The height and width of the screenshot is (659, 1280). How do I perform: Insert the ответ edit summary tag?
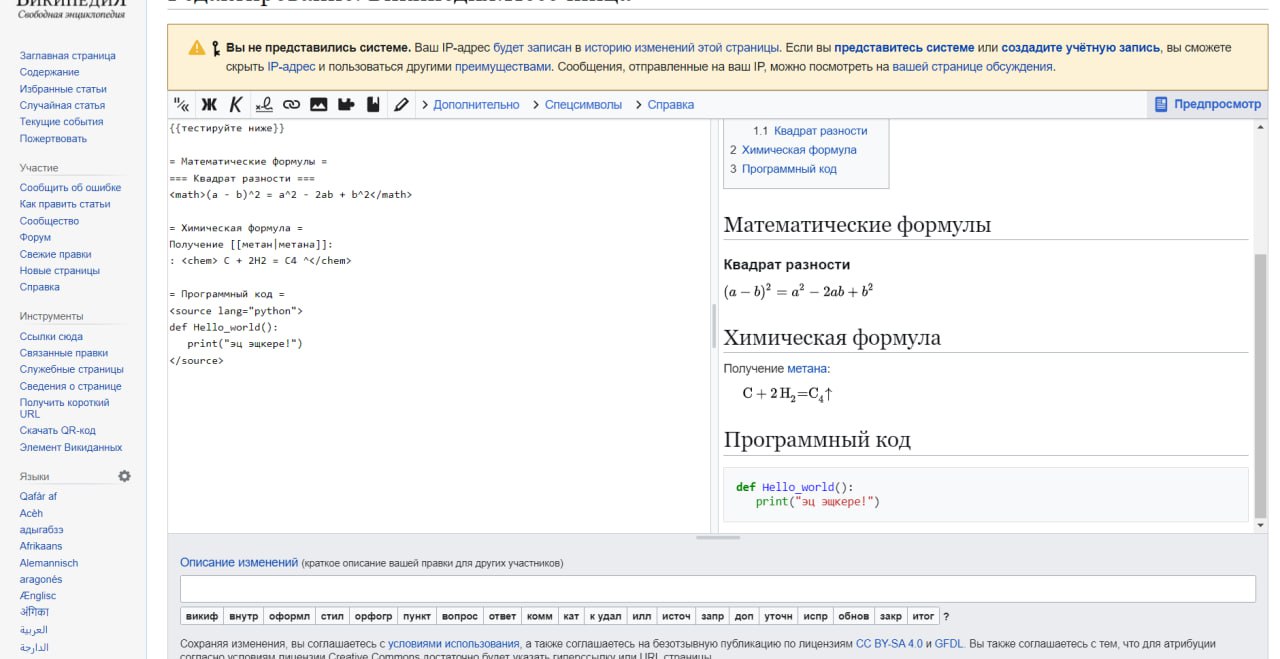(x=502, y=616)
